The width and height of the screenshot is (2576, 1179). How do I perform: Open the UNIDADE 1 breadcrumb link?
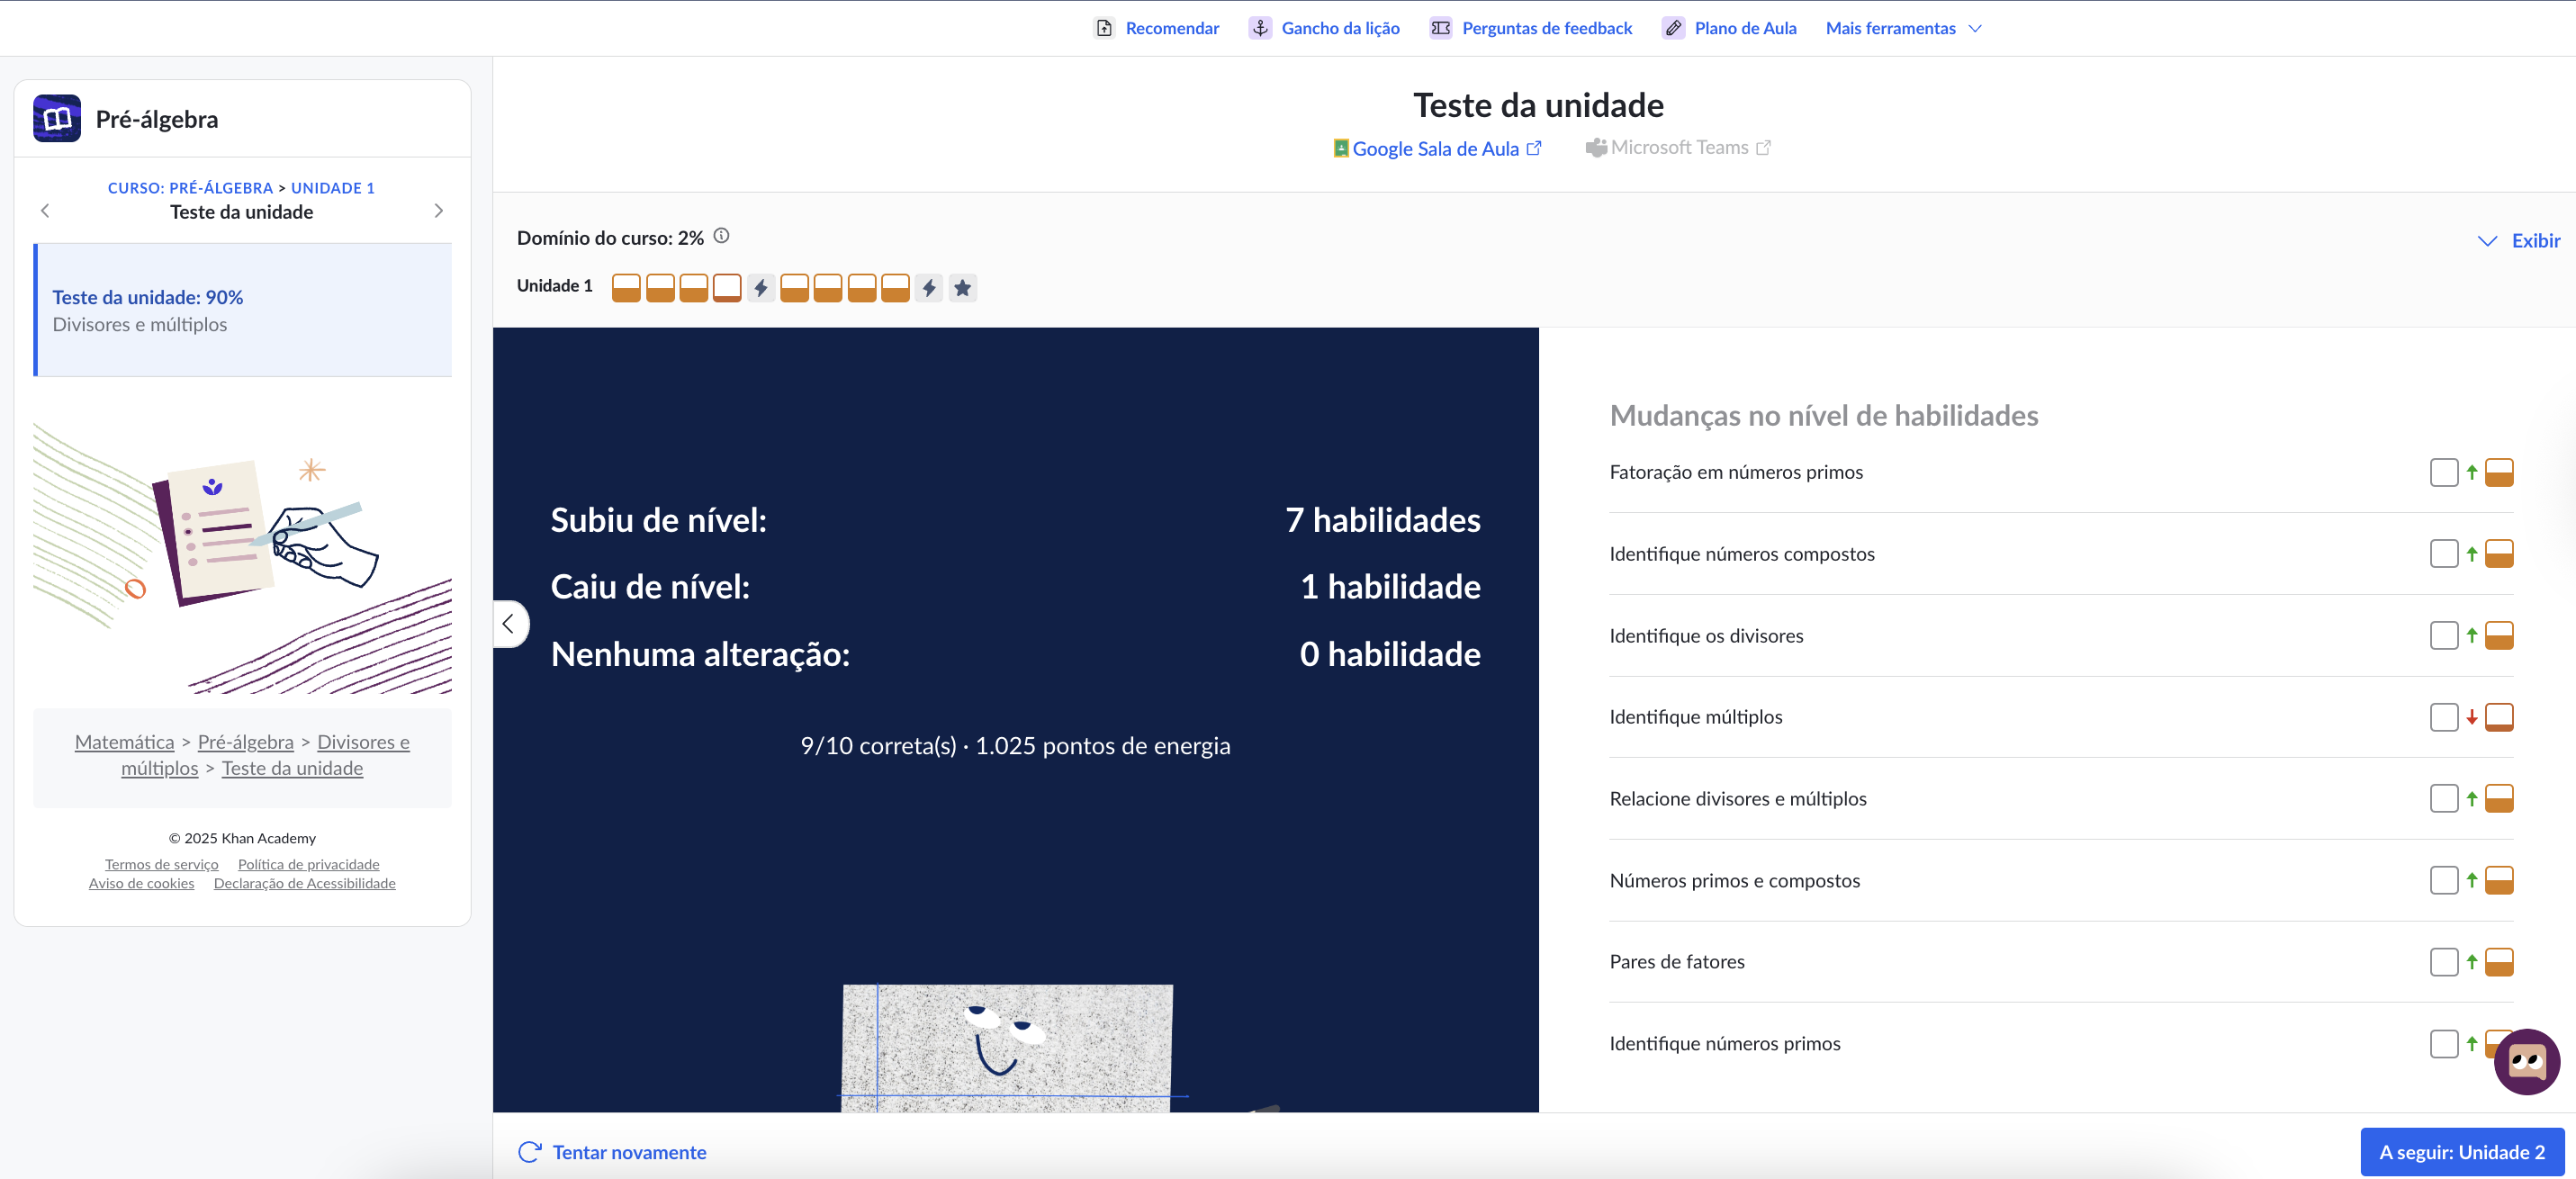(333, 188)
